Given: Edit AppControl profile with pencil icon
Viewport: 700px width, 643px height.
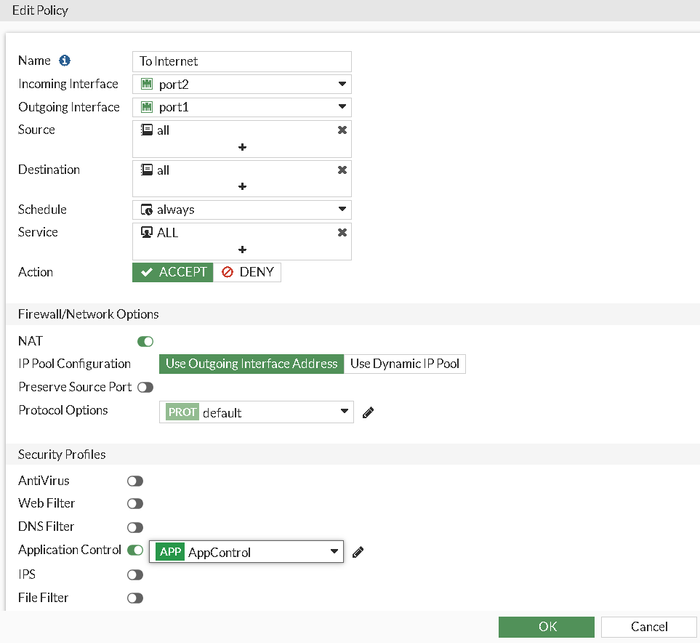Looking at the screenshot, I should 358,552.
